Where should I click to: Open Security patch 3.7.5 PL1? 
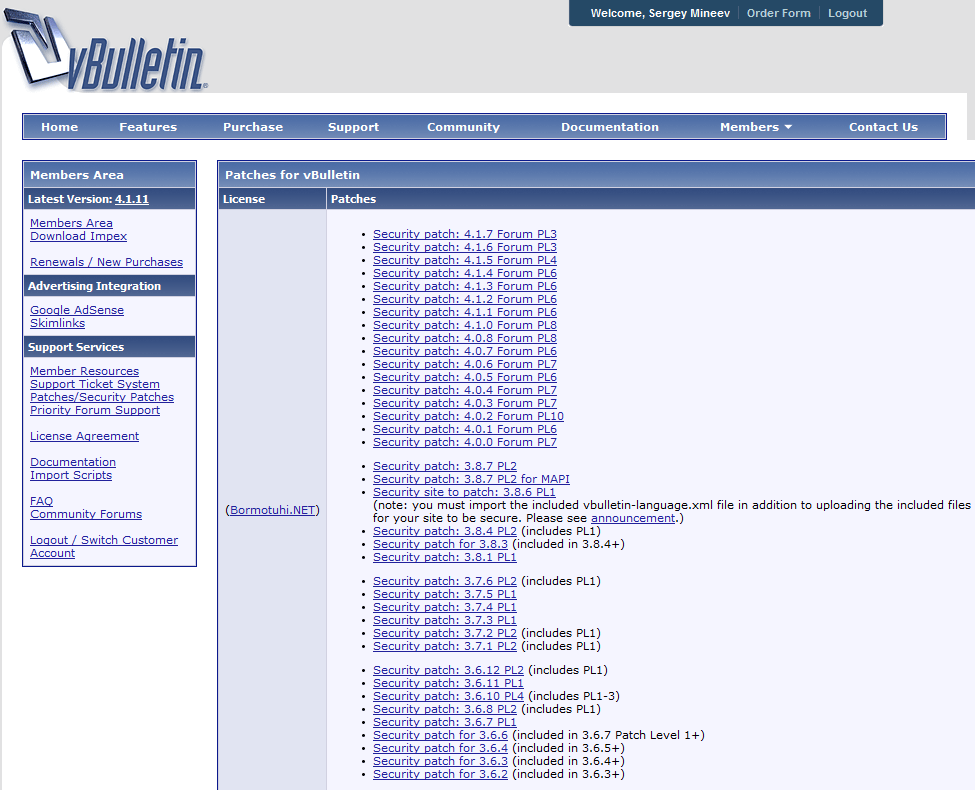tap(445, 595)
